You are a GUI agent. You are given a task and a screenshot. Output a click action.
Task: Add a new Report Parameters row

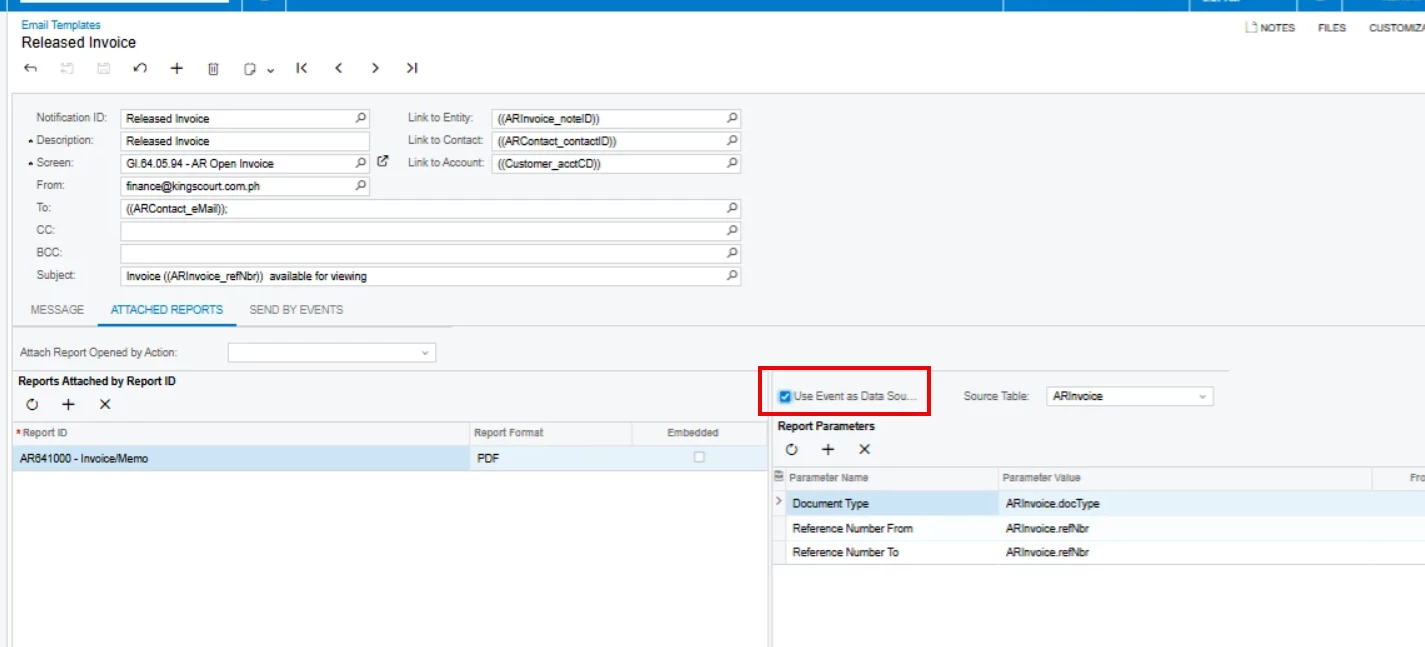pos(828,449)
